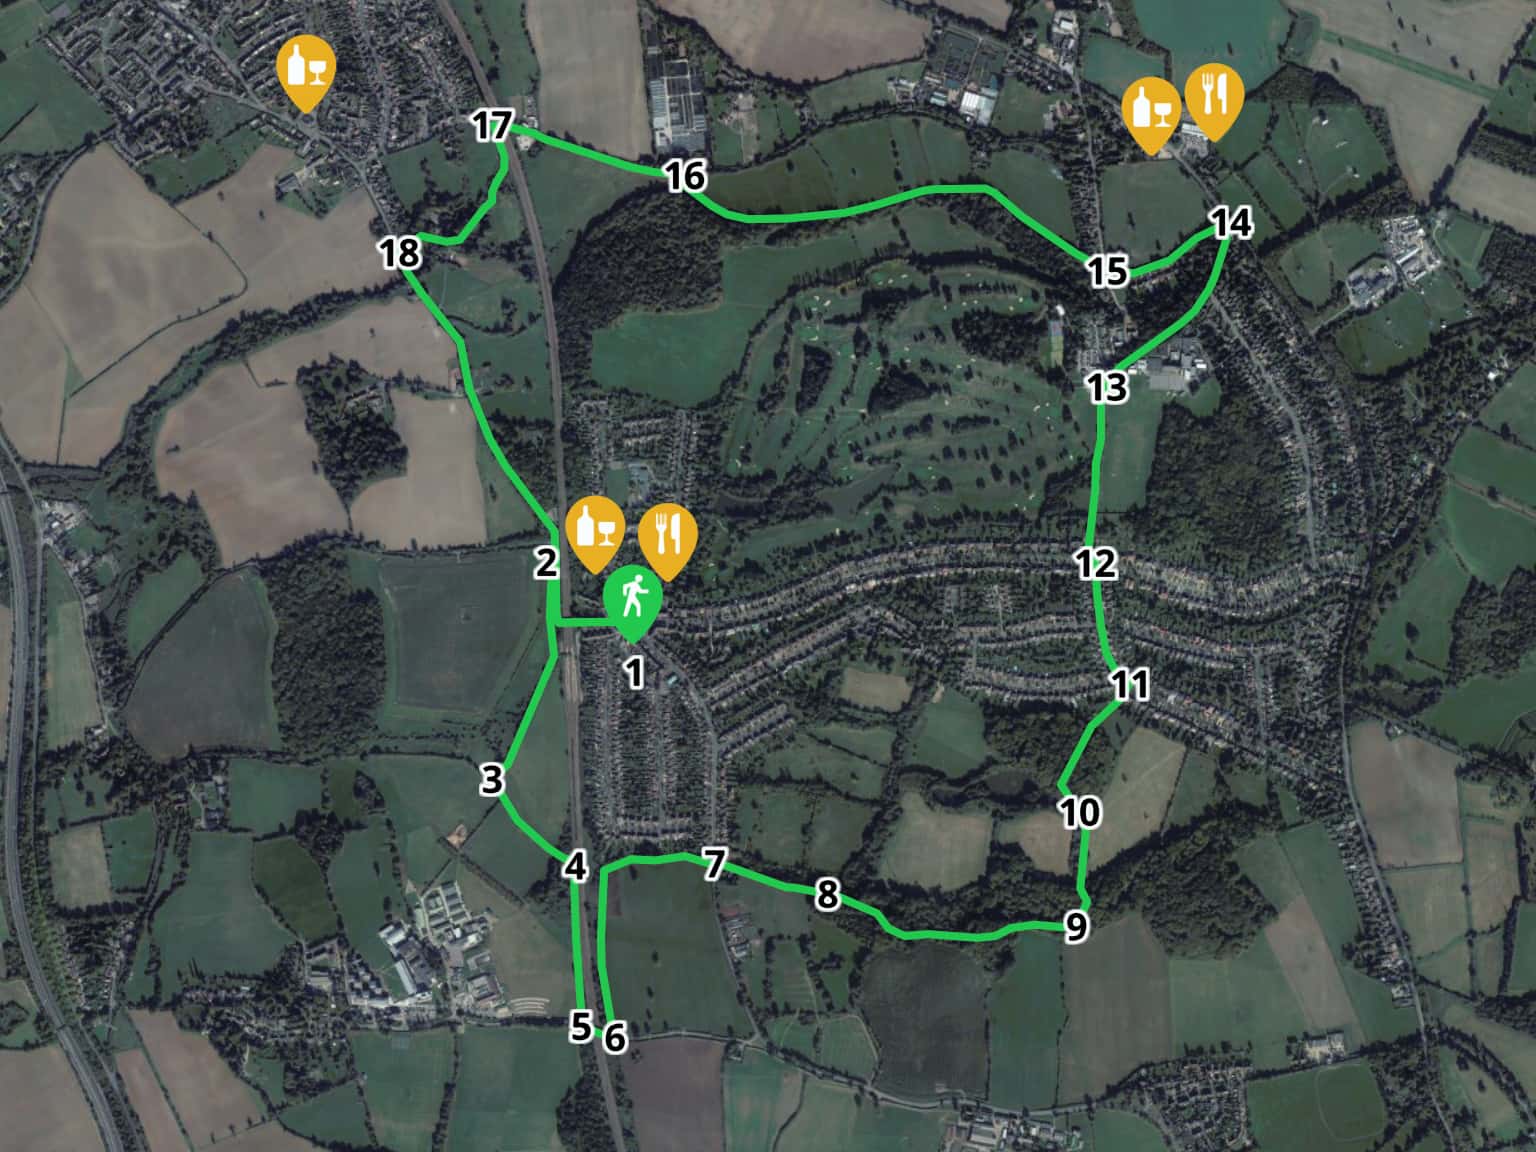
Task: Select waypoint 1 label
Action: pos(634,673)
